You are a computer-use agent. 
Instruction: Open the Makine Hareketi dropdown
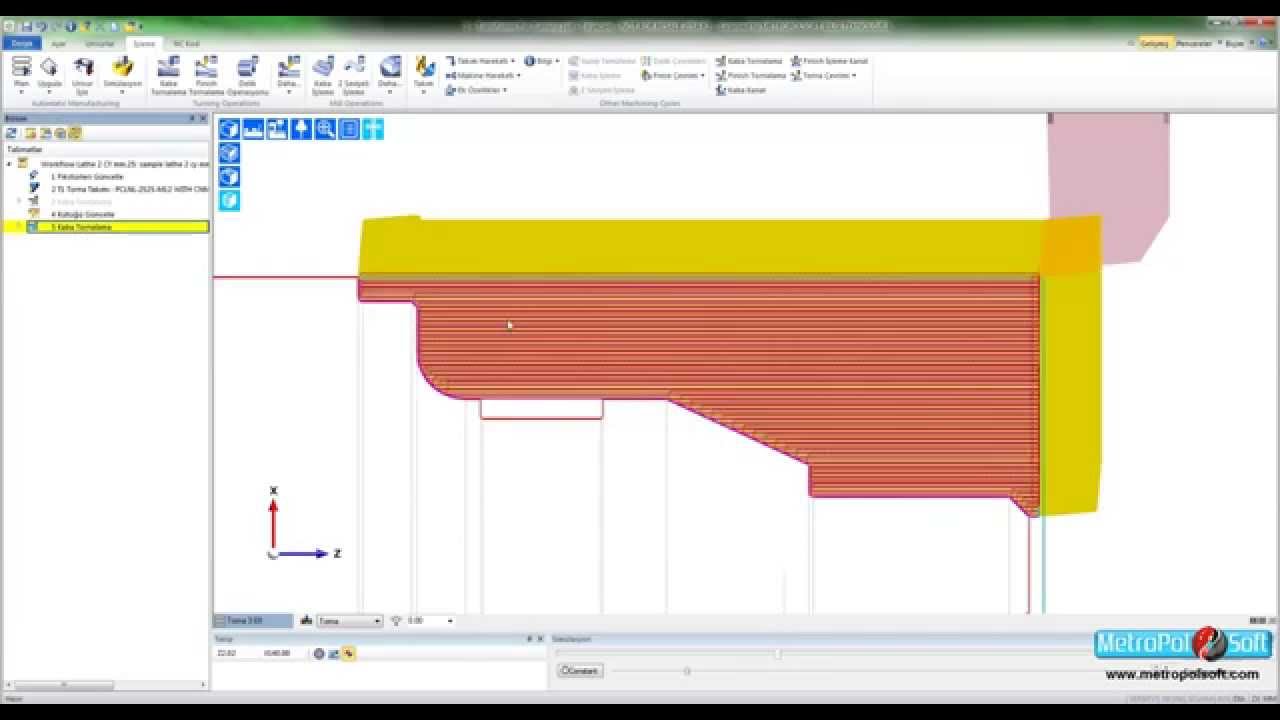point(483,75)
